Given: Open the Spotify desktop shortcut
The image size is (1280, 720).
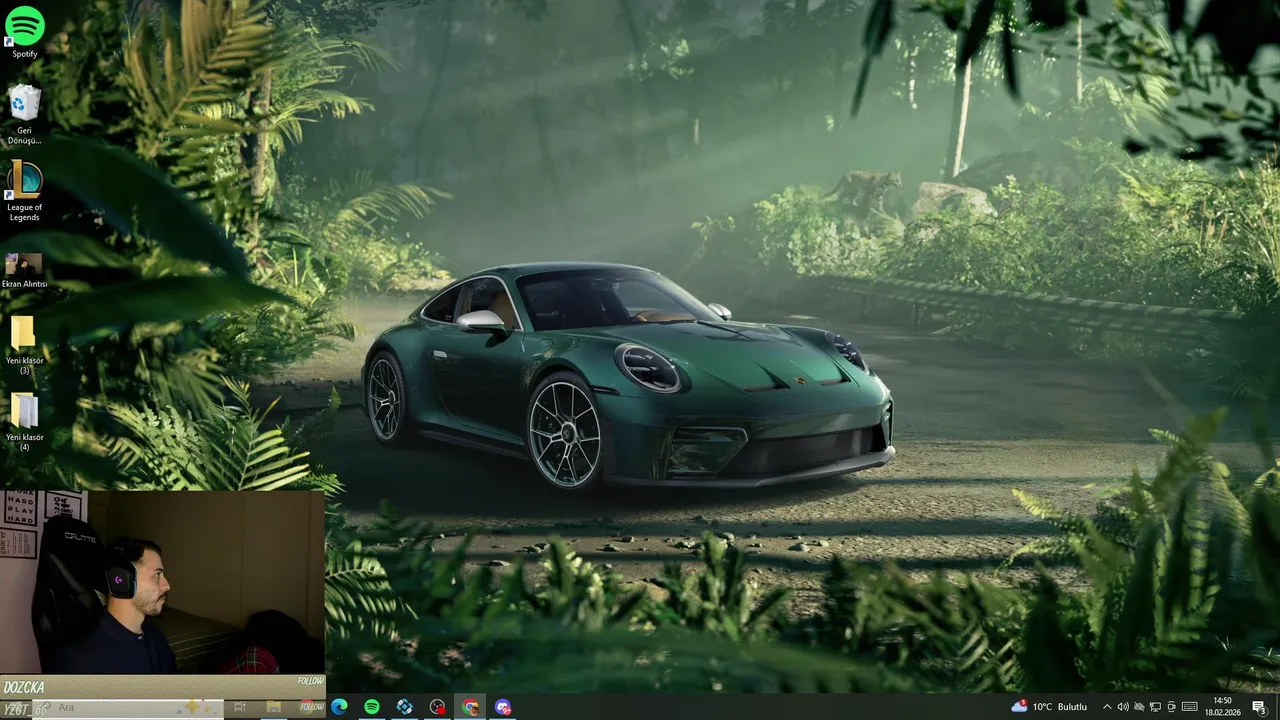Looking at the screenshot, I should click(x=24, y=31).
